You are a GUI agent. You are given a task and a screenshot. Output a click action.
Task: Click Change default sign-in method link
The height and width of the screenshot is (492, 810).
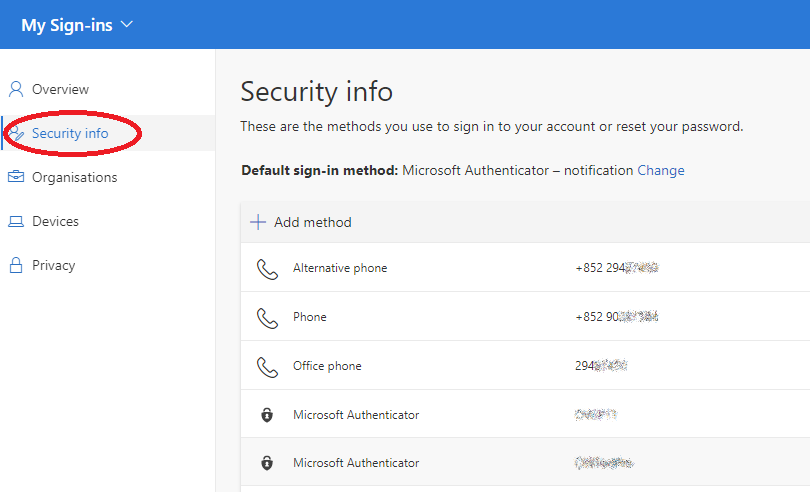point(661,171)
